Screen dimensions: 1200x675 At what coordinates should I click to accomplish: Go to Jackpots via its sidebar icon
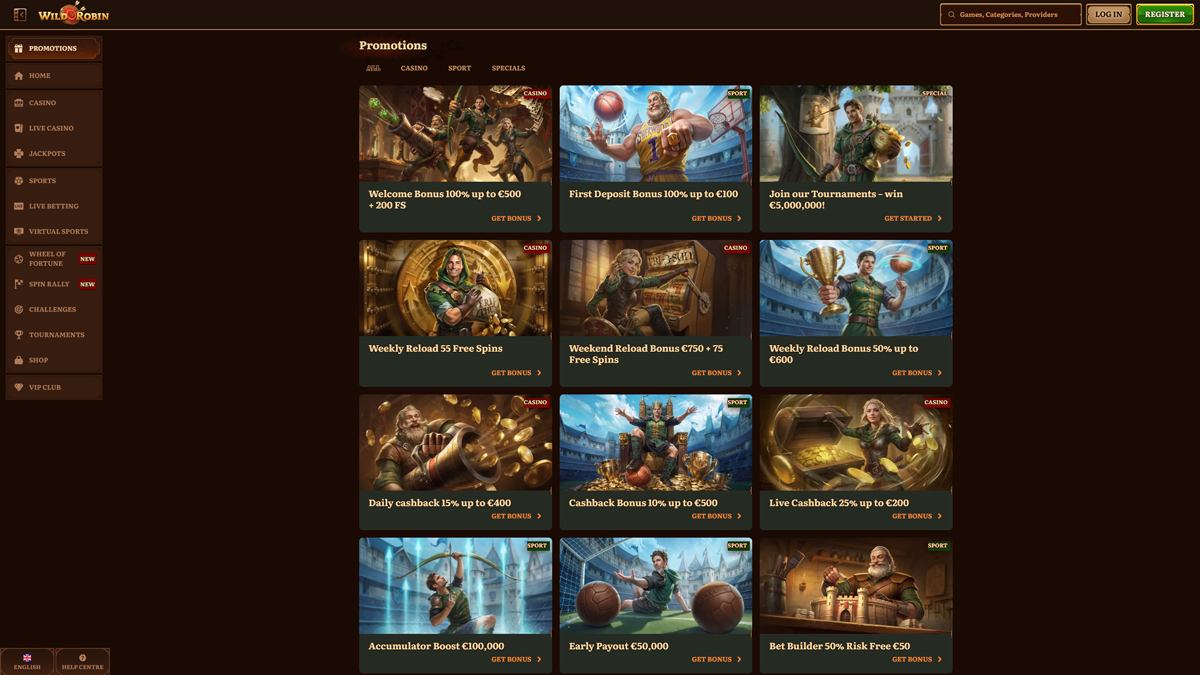[19, 154]
